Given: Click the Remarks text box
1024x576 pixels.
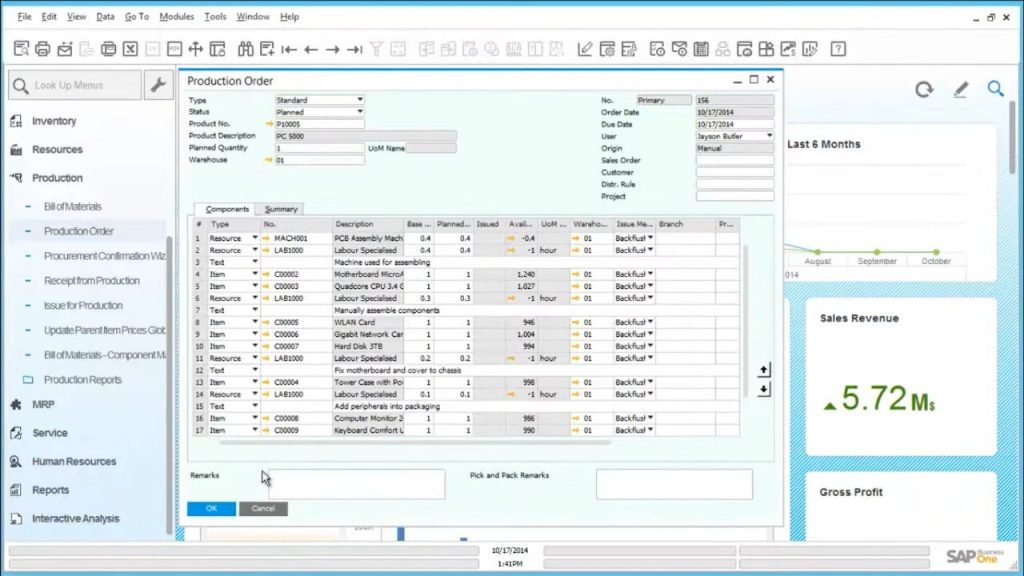Looking at the screenshot, I should (357, 484).
